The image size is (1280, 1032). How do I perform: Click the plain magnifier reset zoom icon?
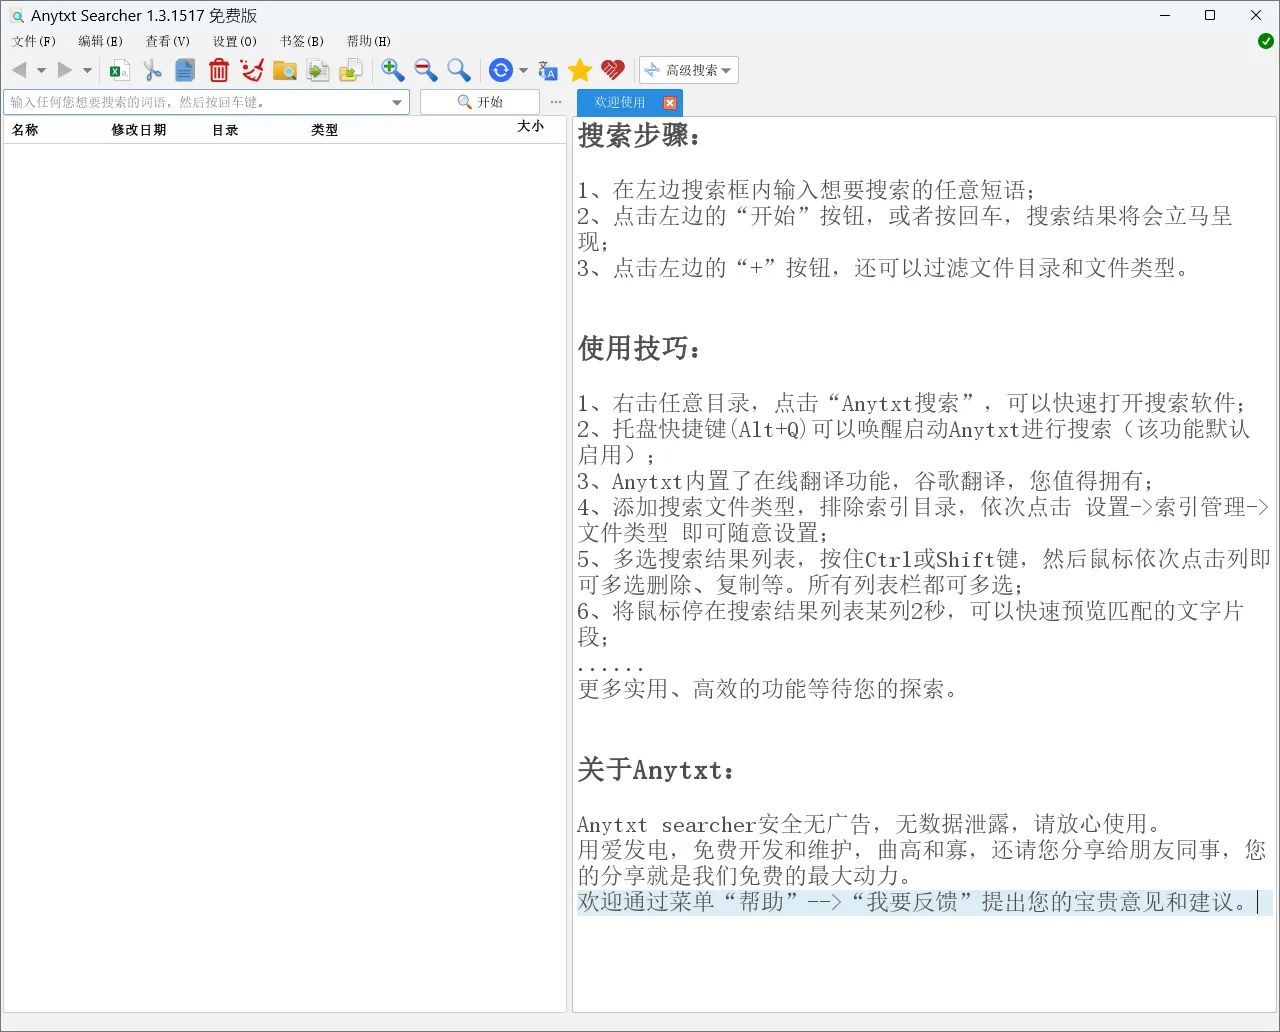(x=459, y=70)
